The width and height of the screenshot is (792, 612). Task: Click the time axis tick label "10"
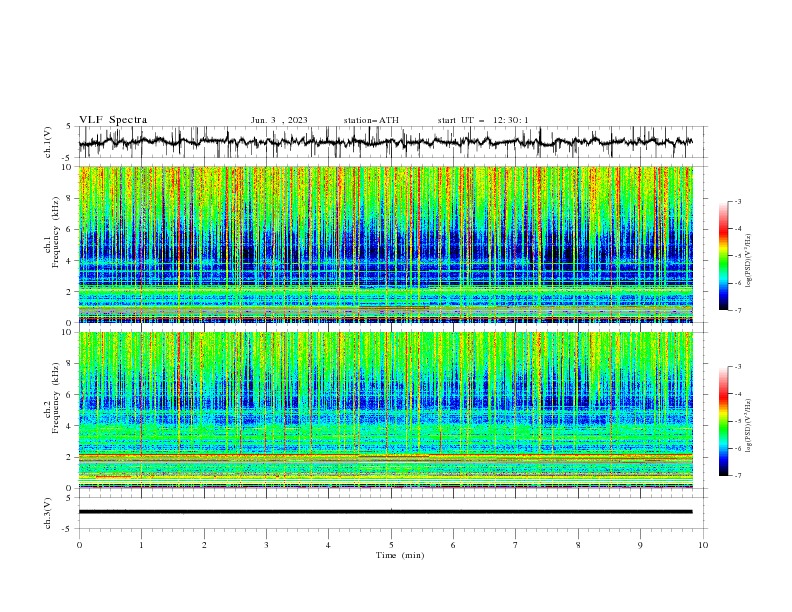703,545
